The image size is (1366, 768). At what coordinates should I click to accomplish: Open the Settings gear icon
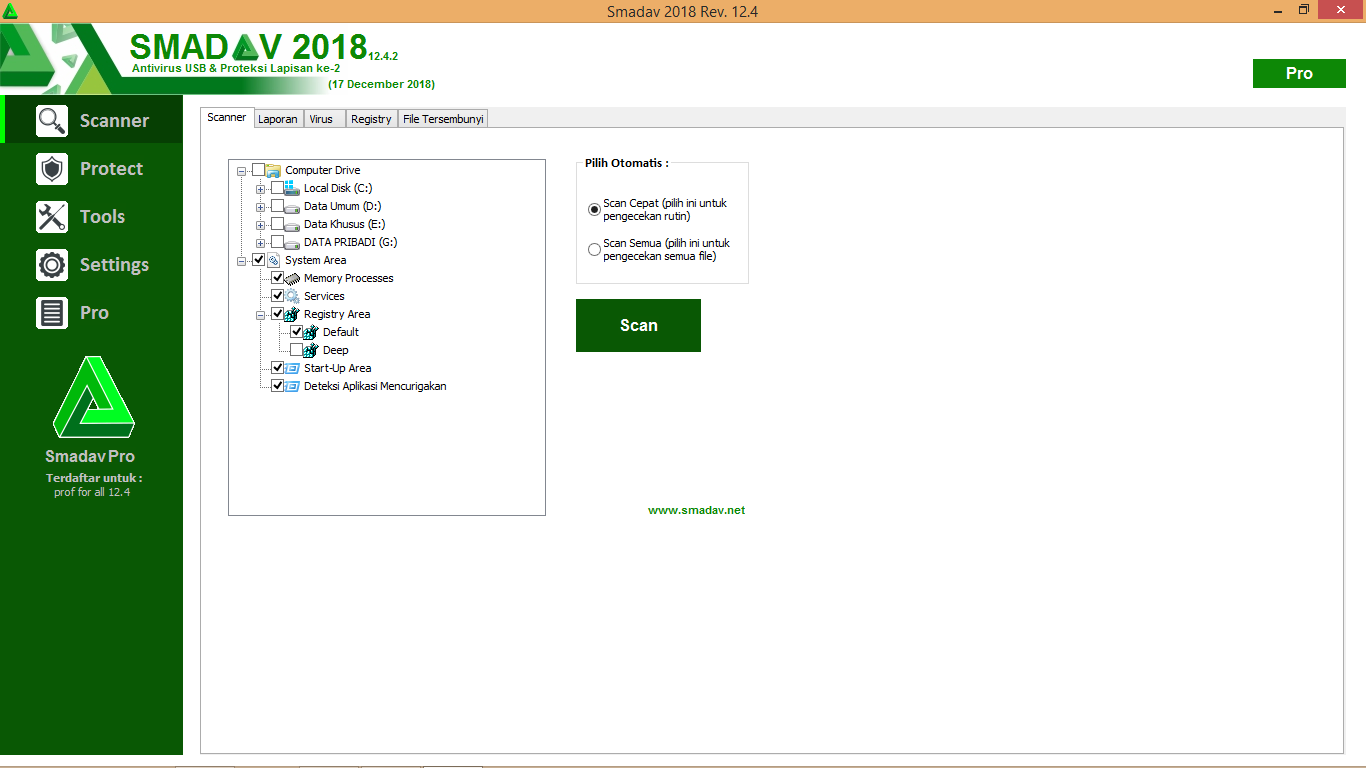click(52, 264)
